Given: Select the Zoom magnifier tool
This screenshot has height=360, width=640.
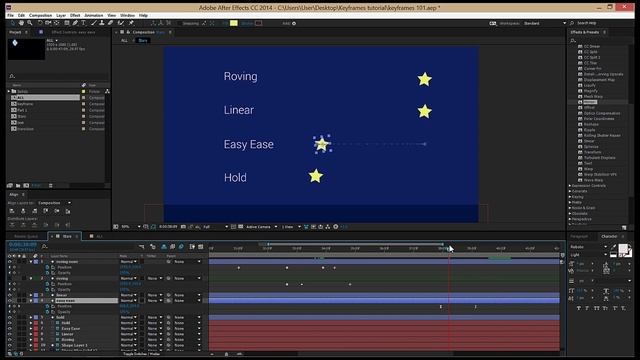Looking at the screenshot, I should pyautogui.click(x=30, y=23).
